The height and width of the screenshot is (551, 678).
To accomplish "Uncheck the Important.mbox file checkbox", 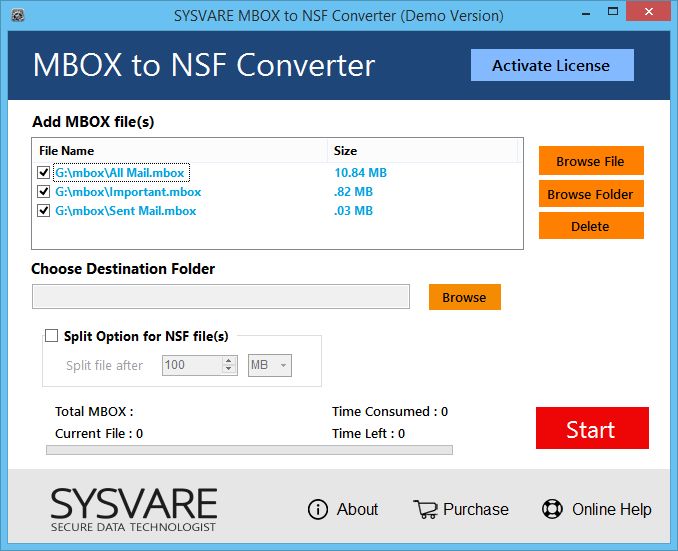I will 43,192.
